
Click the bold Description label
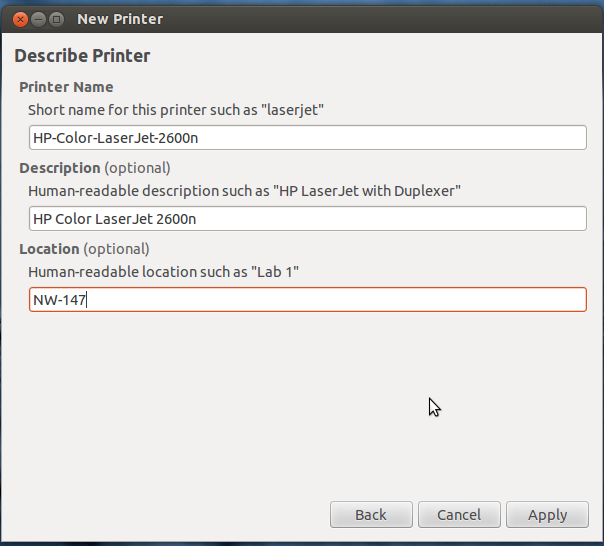point(60,168)
